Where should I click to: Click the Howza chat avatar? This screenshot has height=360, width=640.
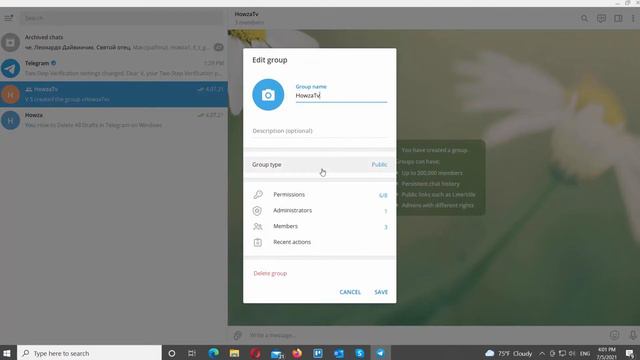10,120
